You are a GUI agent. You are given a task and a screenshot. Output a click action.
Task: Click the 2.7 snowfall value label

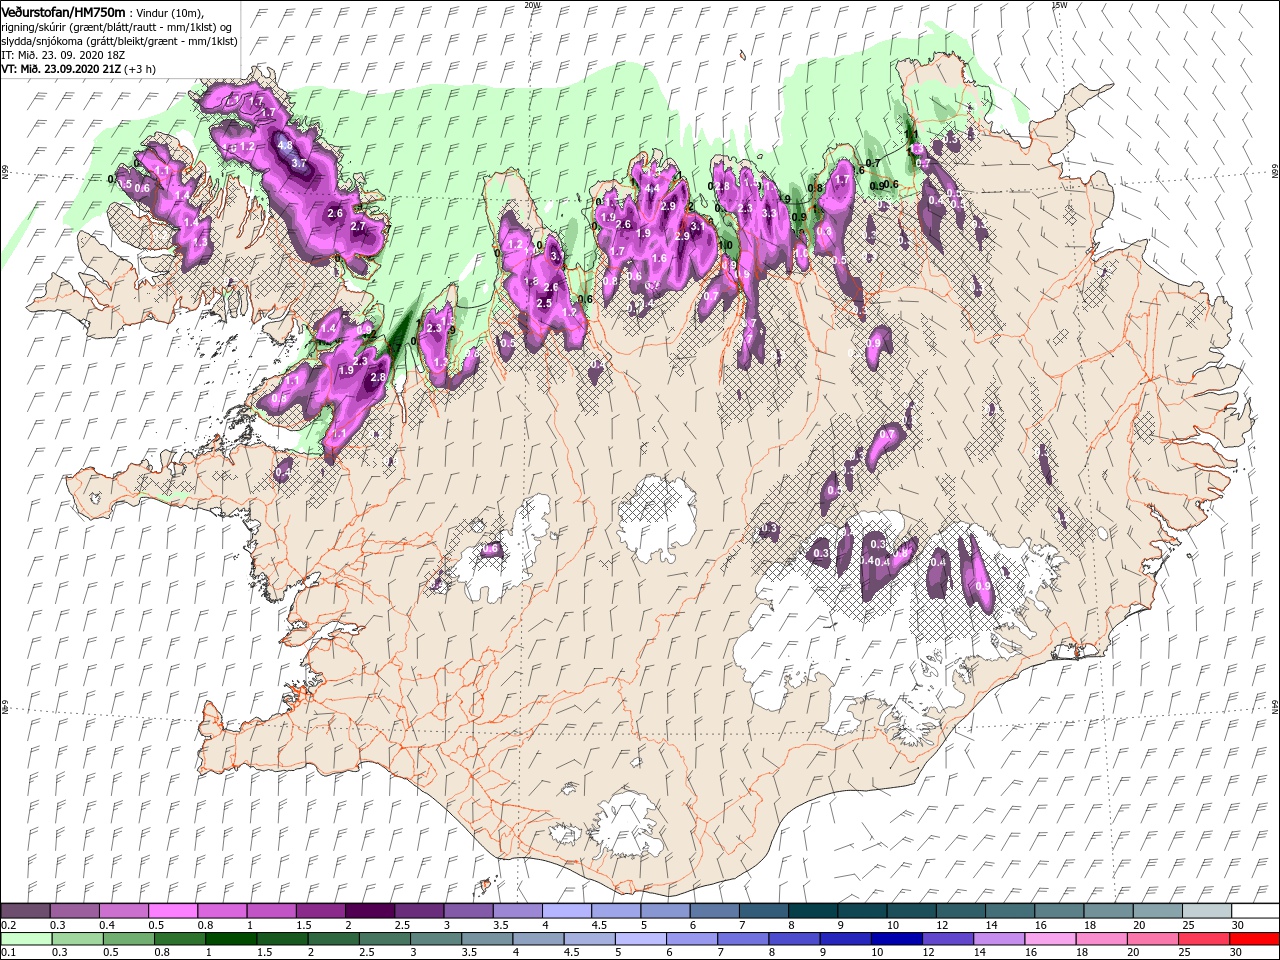(358, 226)
